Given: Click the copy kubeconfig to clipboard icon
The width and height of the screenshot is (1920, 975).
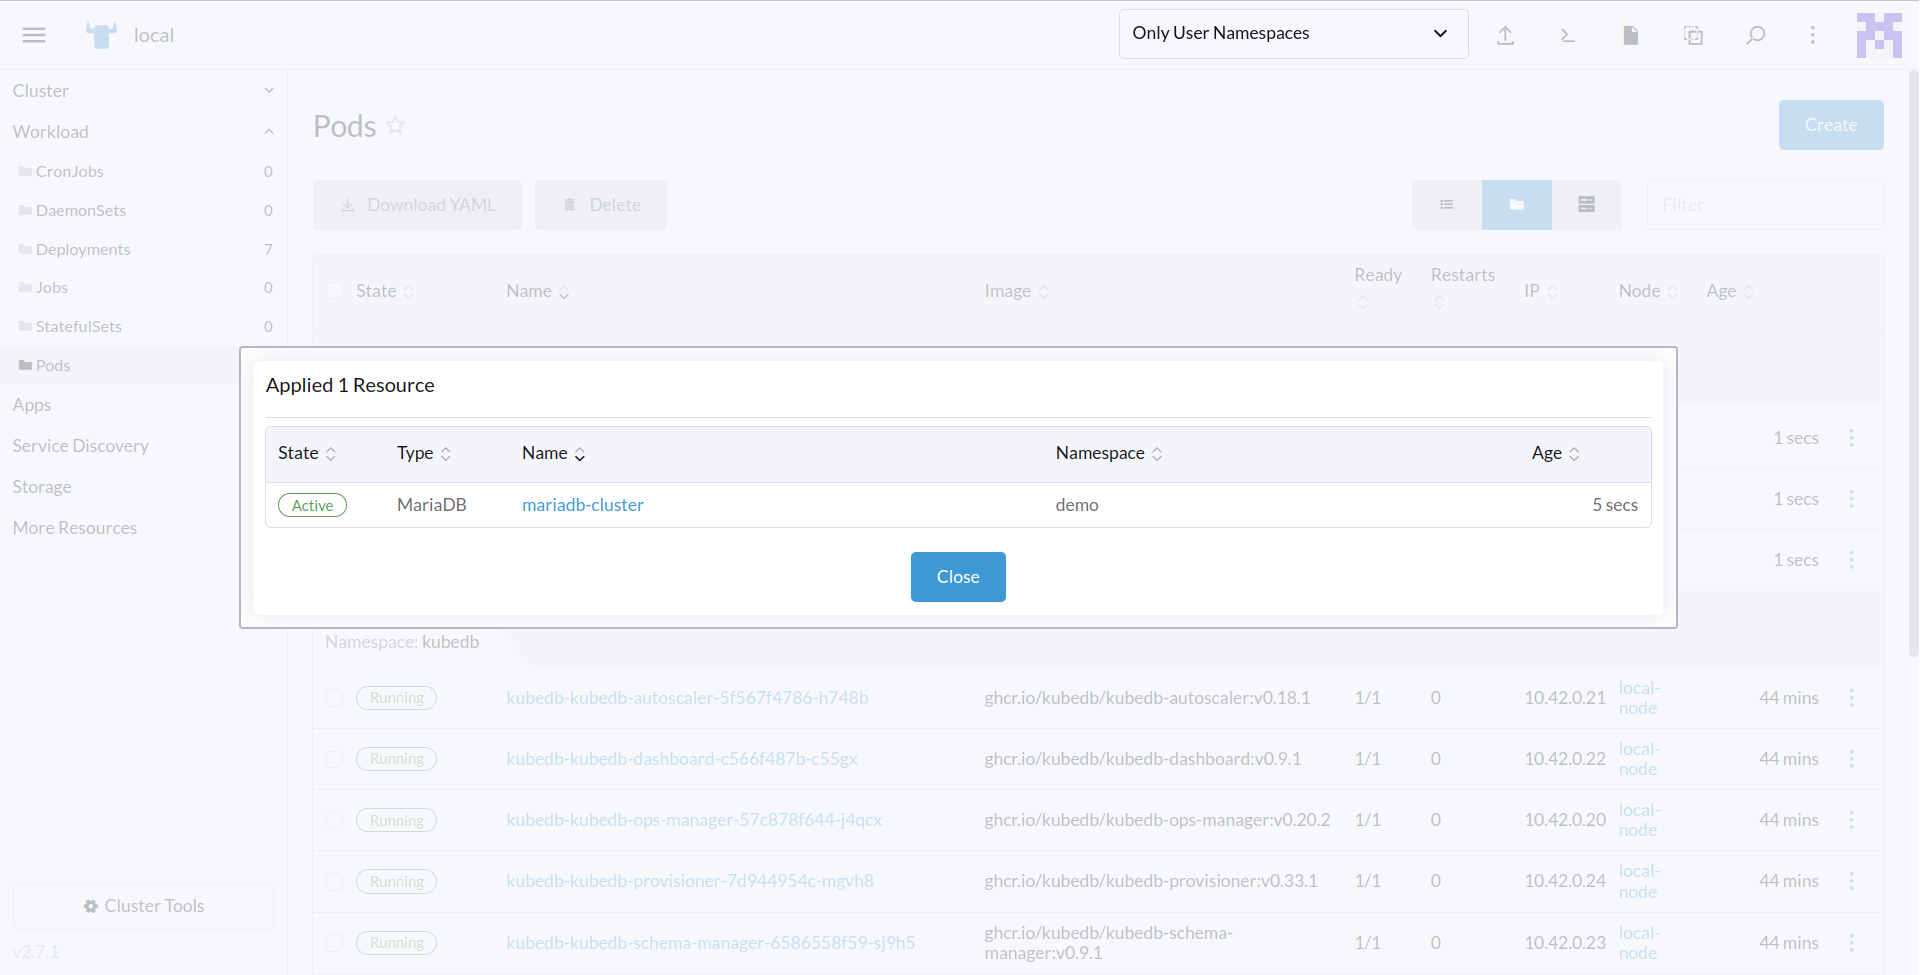Looking at the screenshot, I should (1693, 35).
